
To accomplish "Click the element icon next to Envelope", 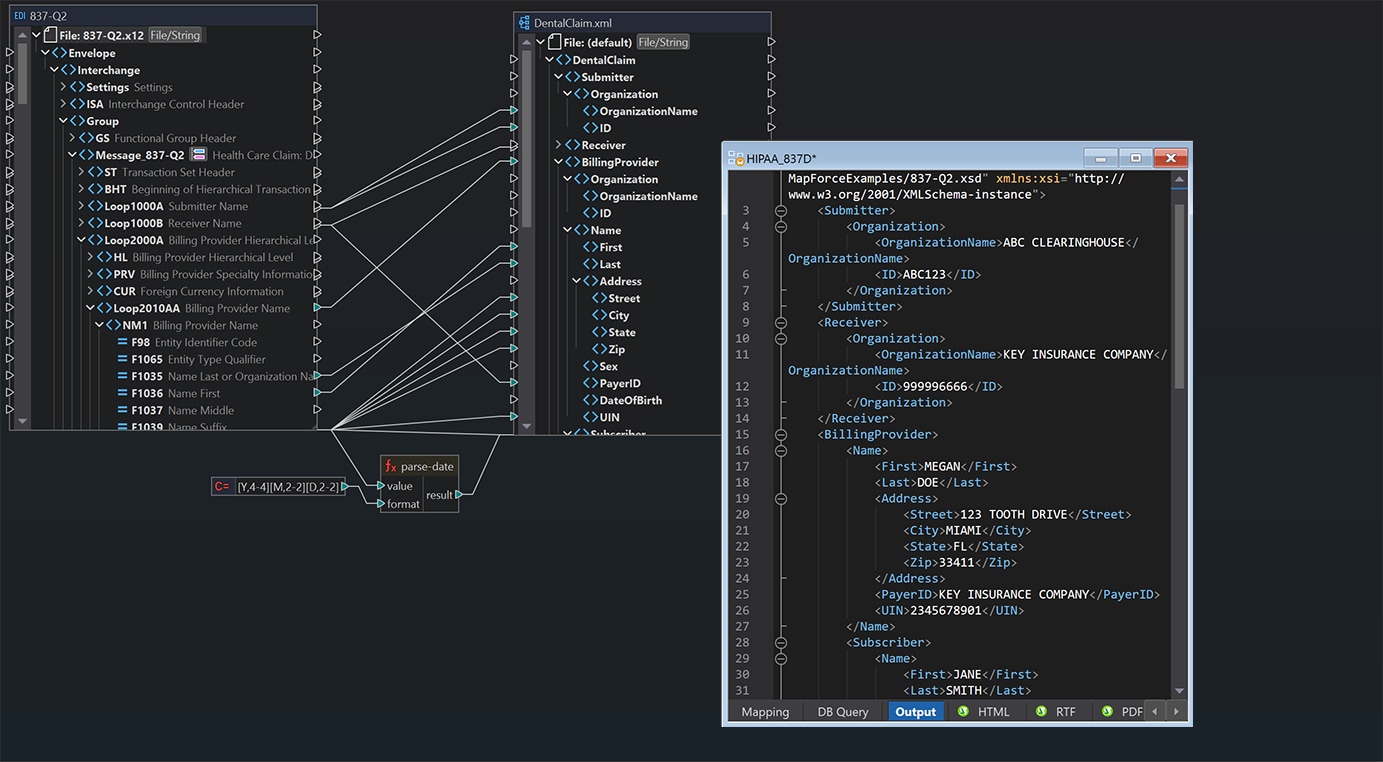I will click(59, 53).
